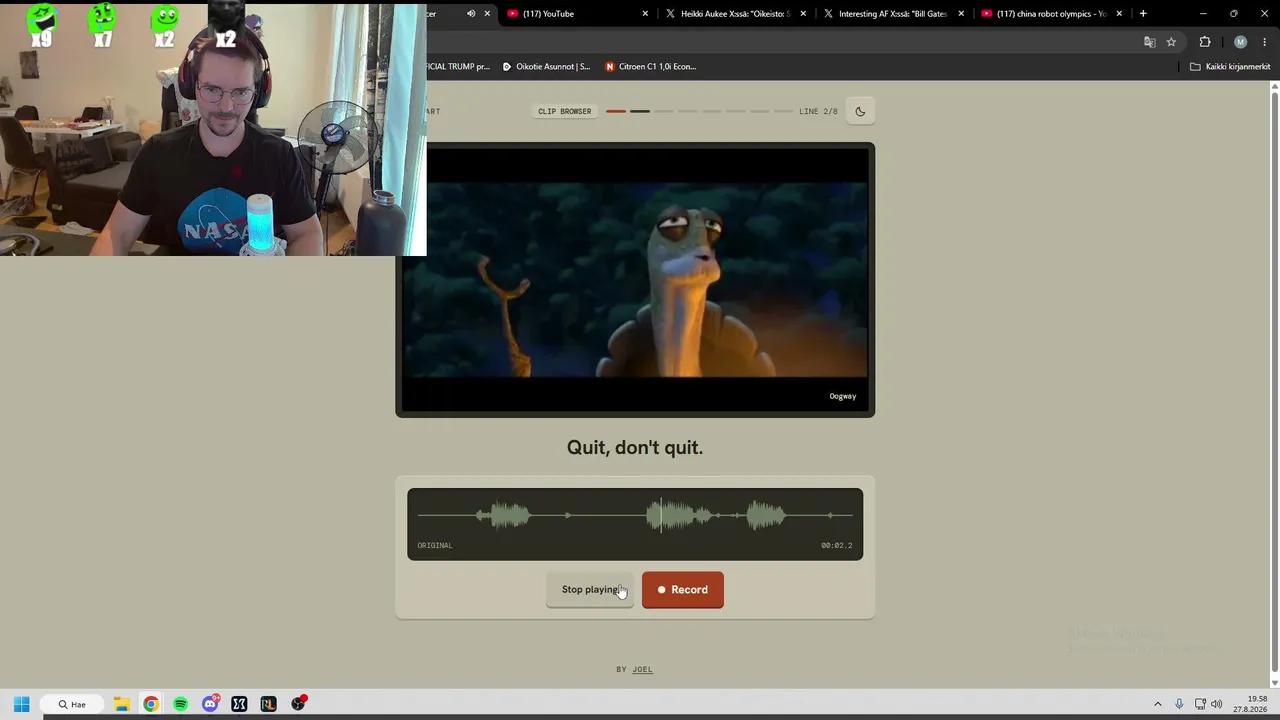Click the Oogway movie clip video

pos(635,280)
